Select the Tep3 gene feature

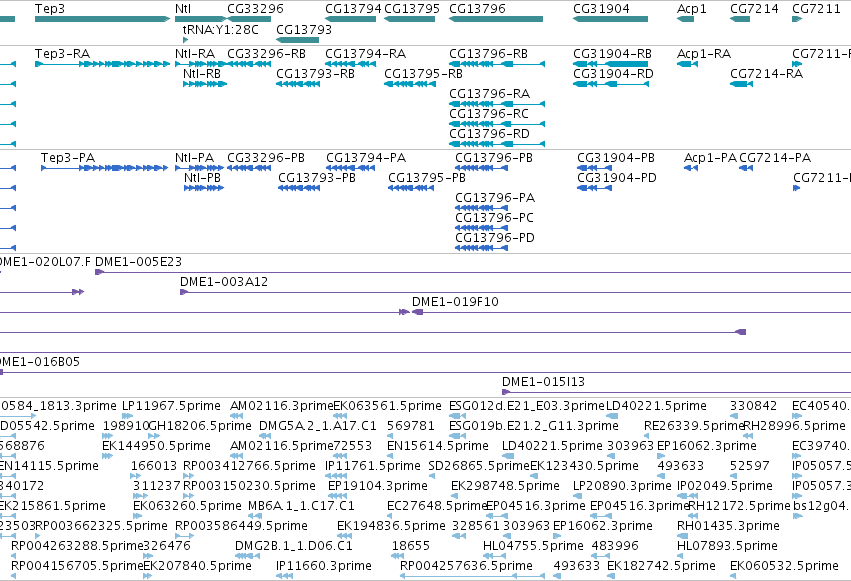pyautogui.click(x=103, y=19)
